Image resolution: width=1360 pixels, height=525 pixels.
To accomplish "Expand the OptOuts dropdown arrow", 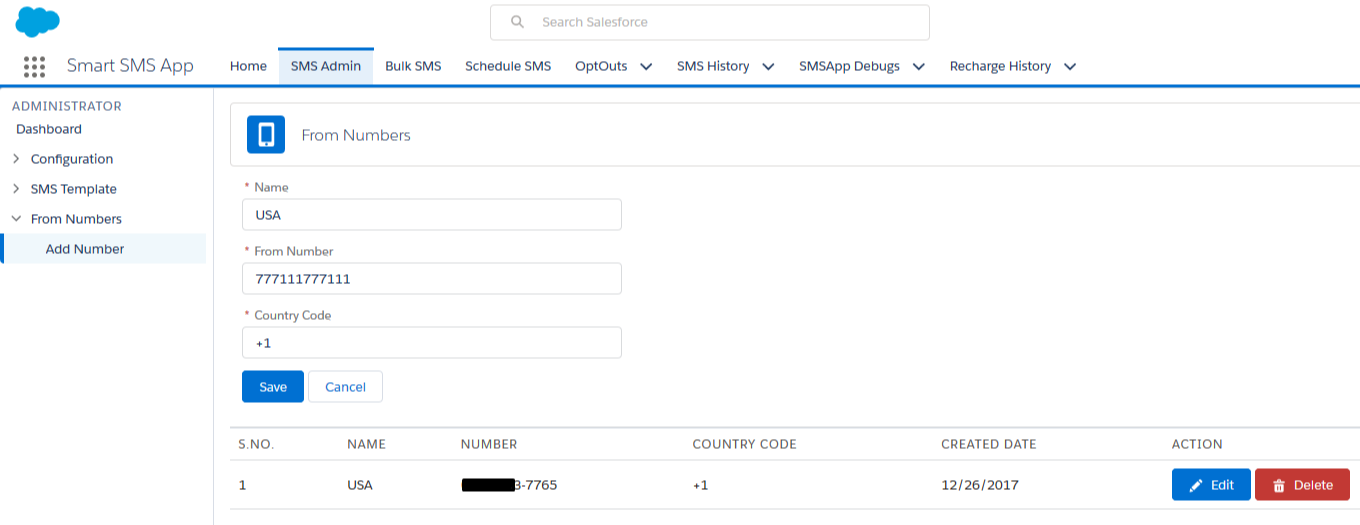I will [646, 67].
